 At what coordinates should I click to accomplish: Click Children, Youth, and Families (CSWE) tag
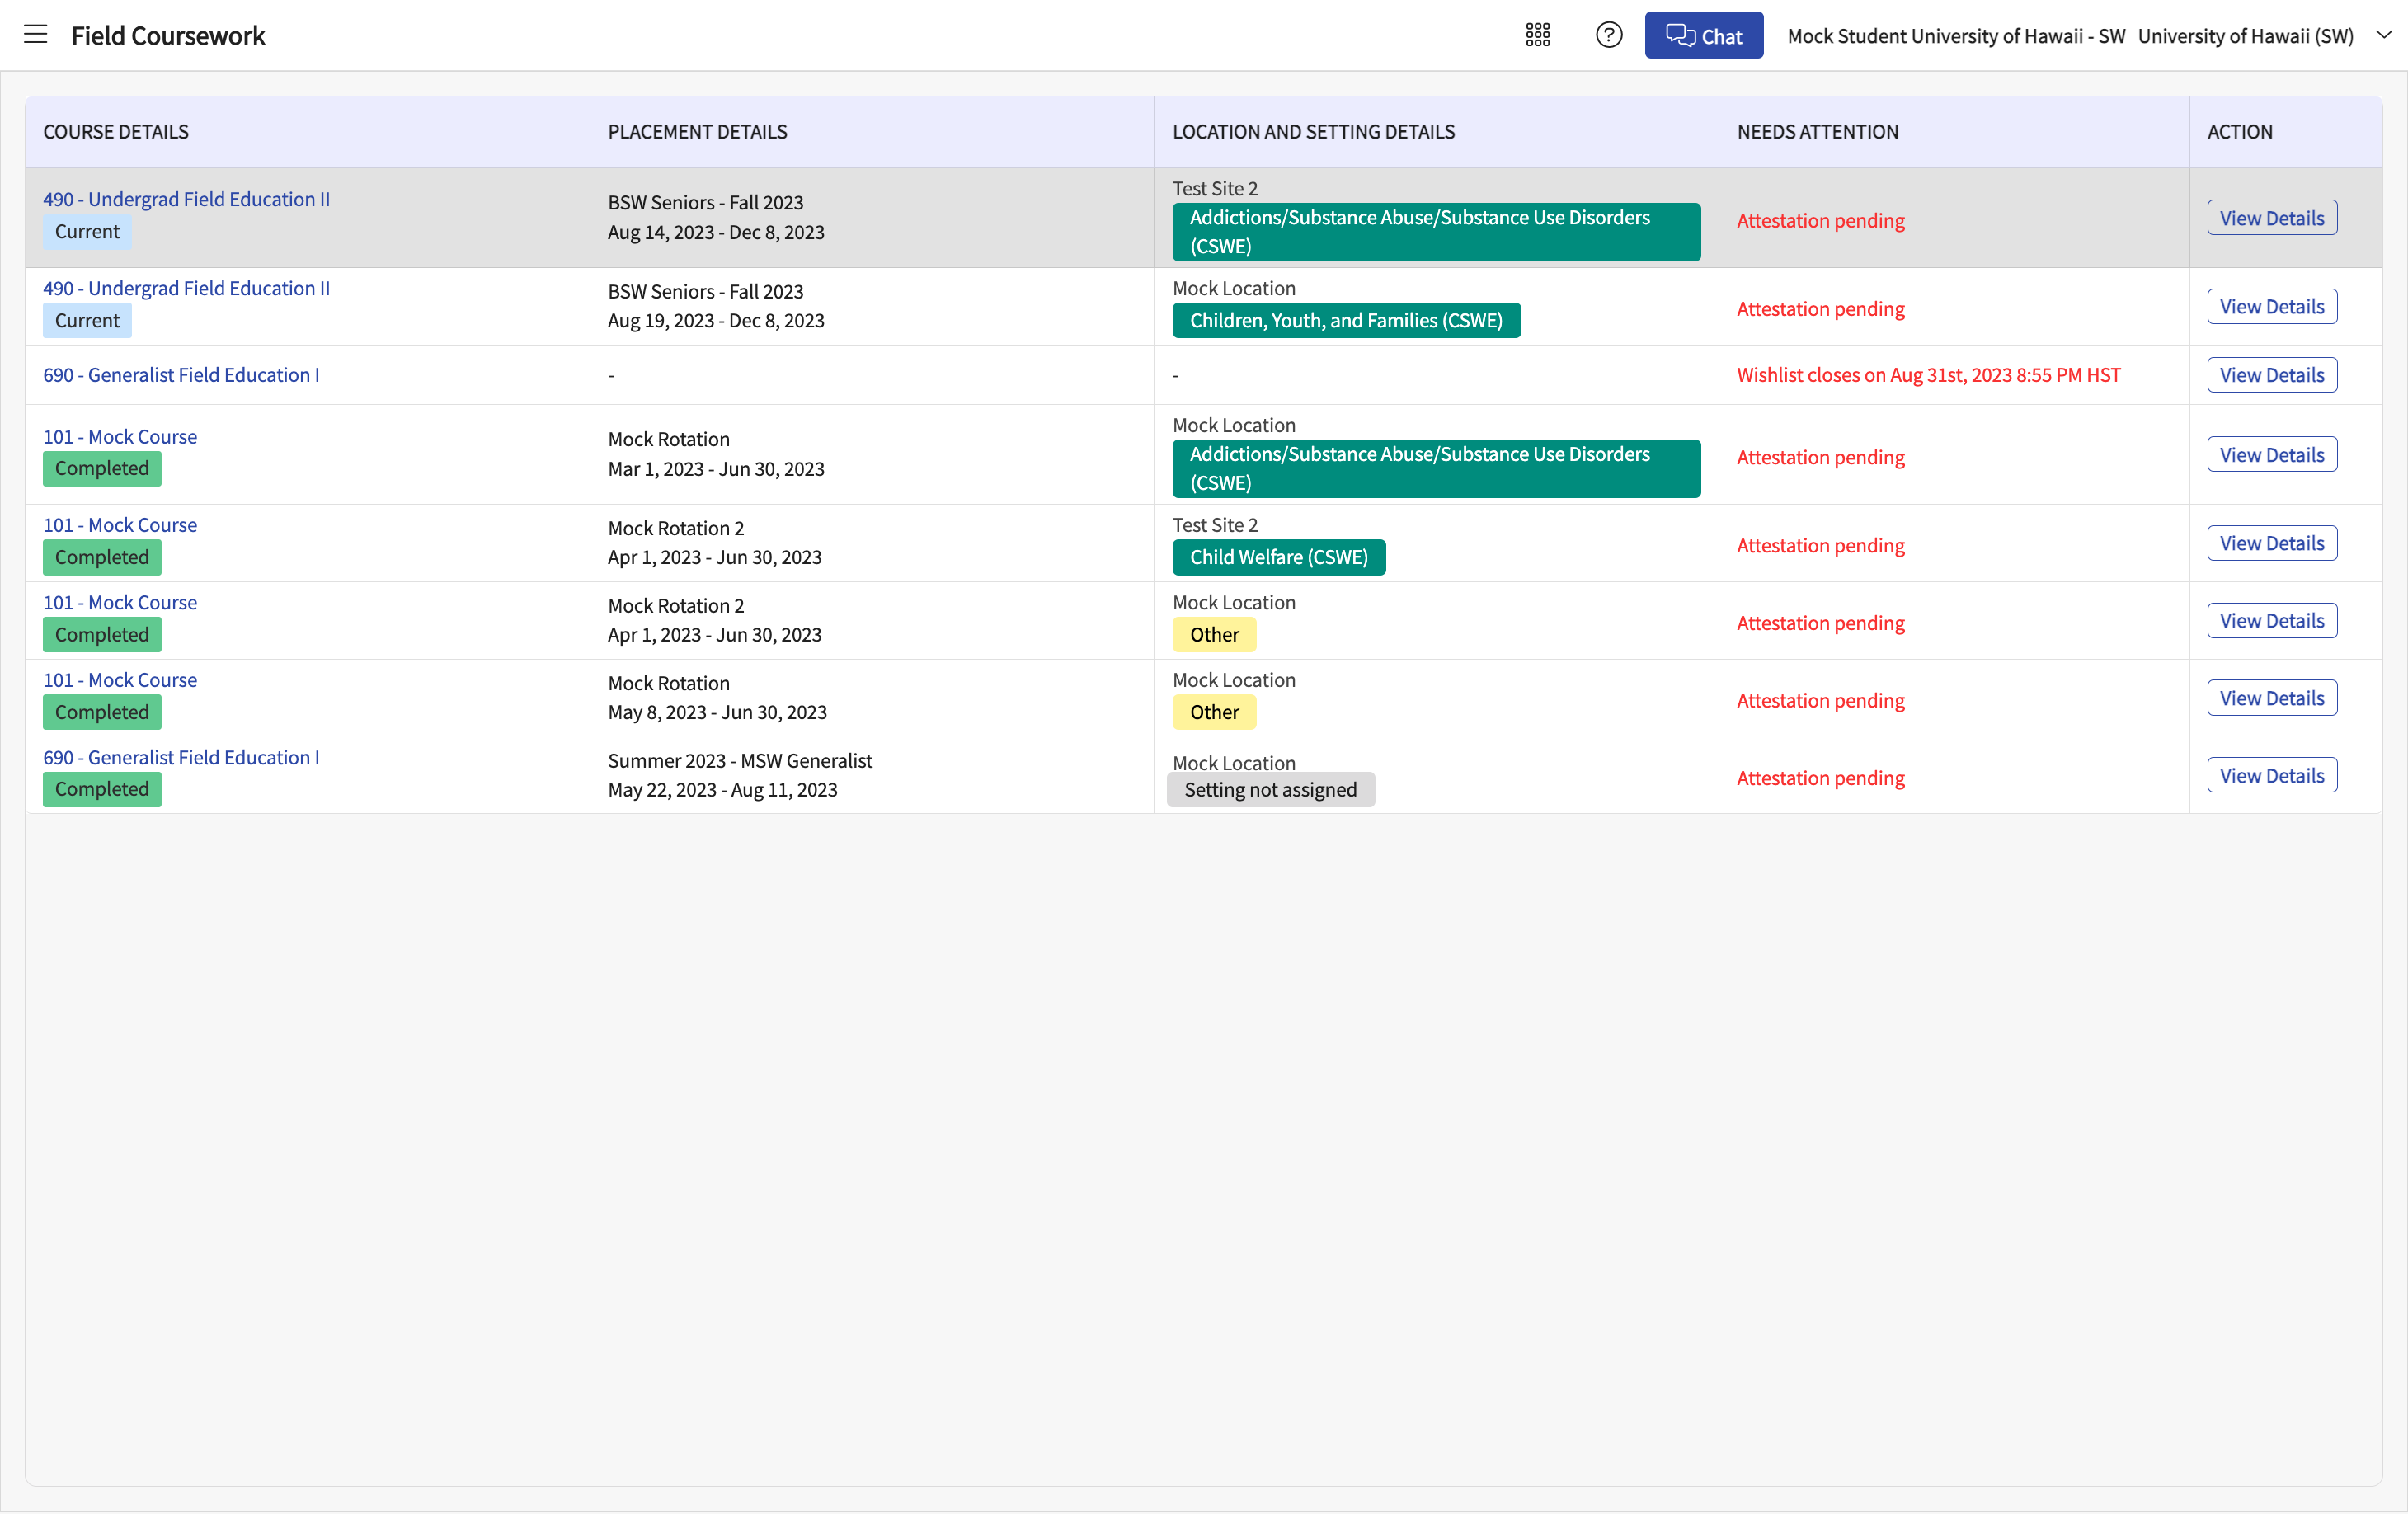click(1346, 320)
